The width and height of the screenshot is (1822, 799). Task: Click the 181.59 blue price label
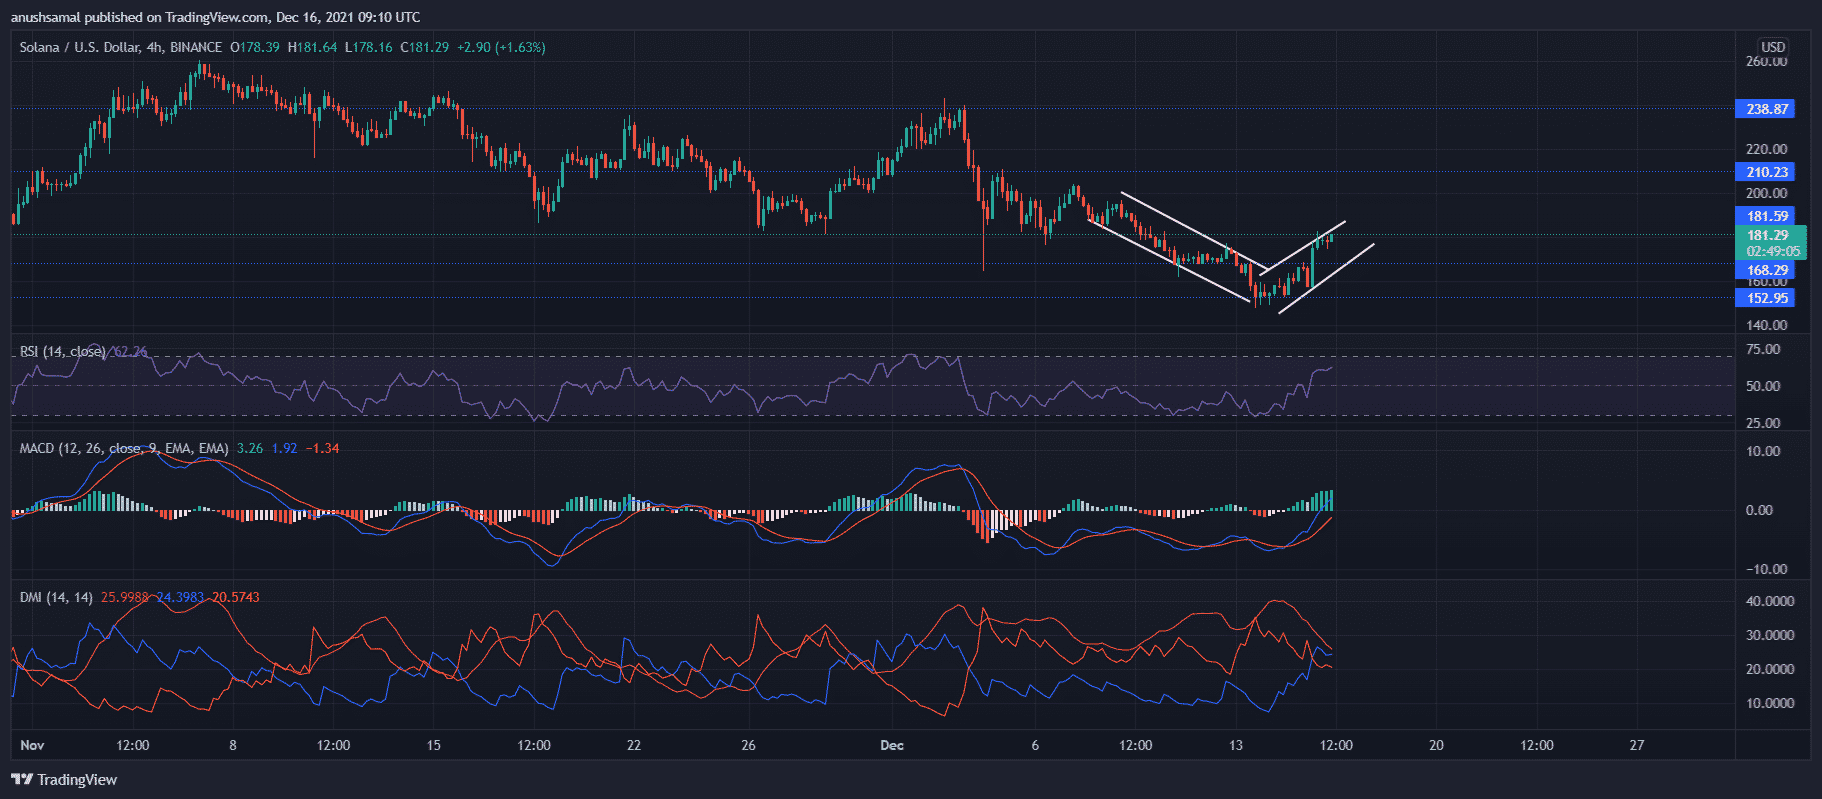click(1766, 216)
